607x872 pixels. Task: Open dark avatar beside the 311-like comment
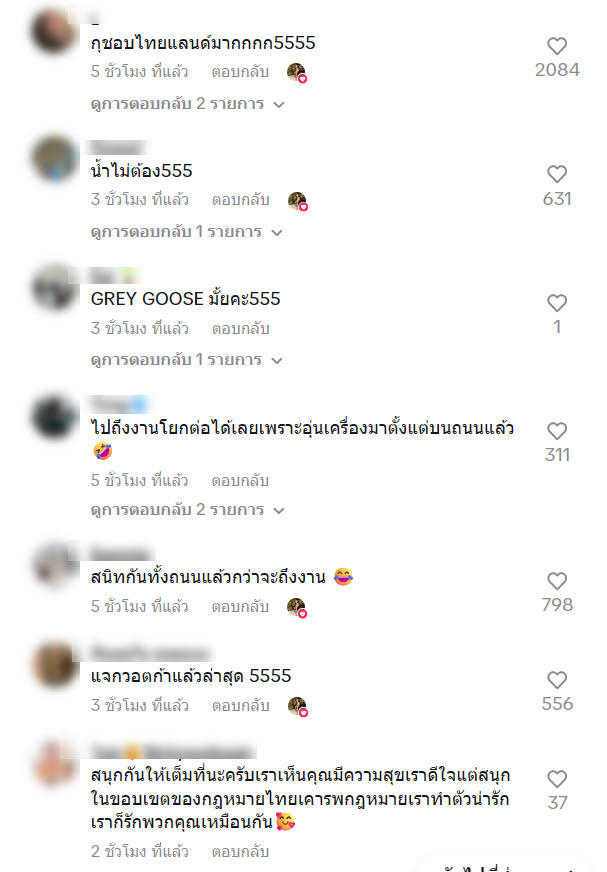[x=54, y=417]
